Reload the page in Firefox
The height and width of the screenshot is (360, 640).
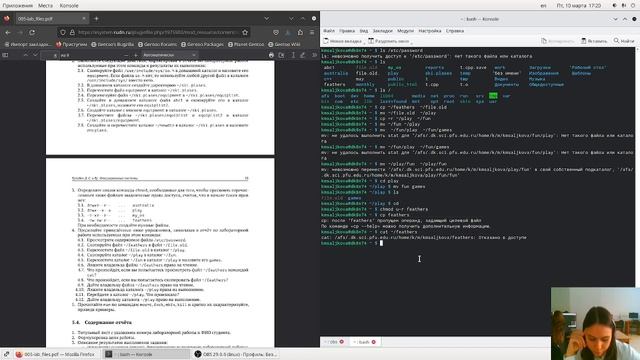(32, 32)
